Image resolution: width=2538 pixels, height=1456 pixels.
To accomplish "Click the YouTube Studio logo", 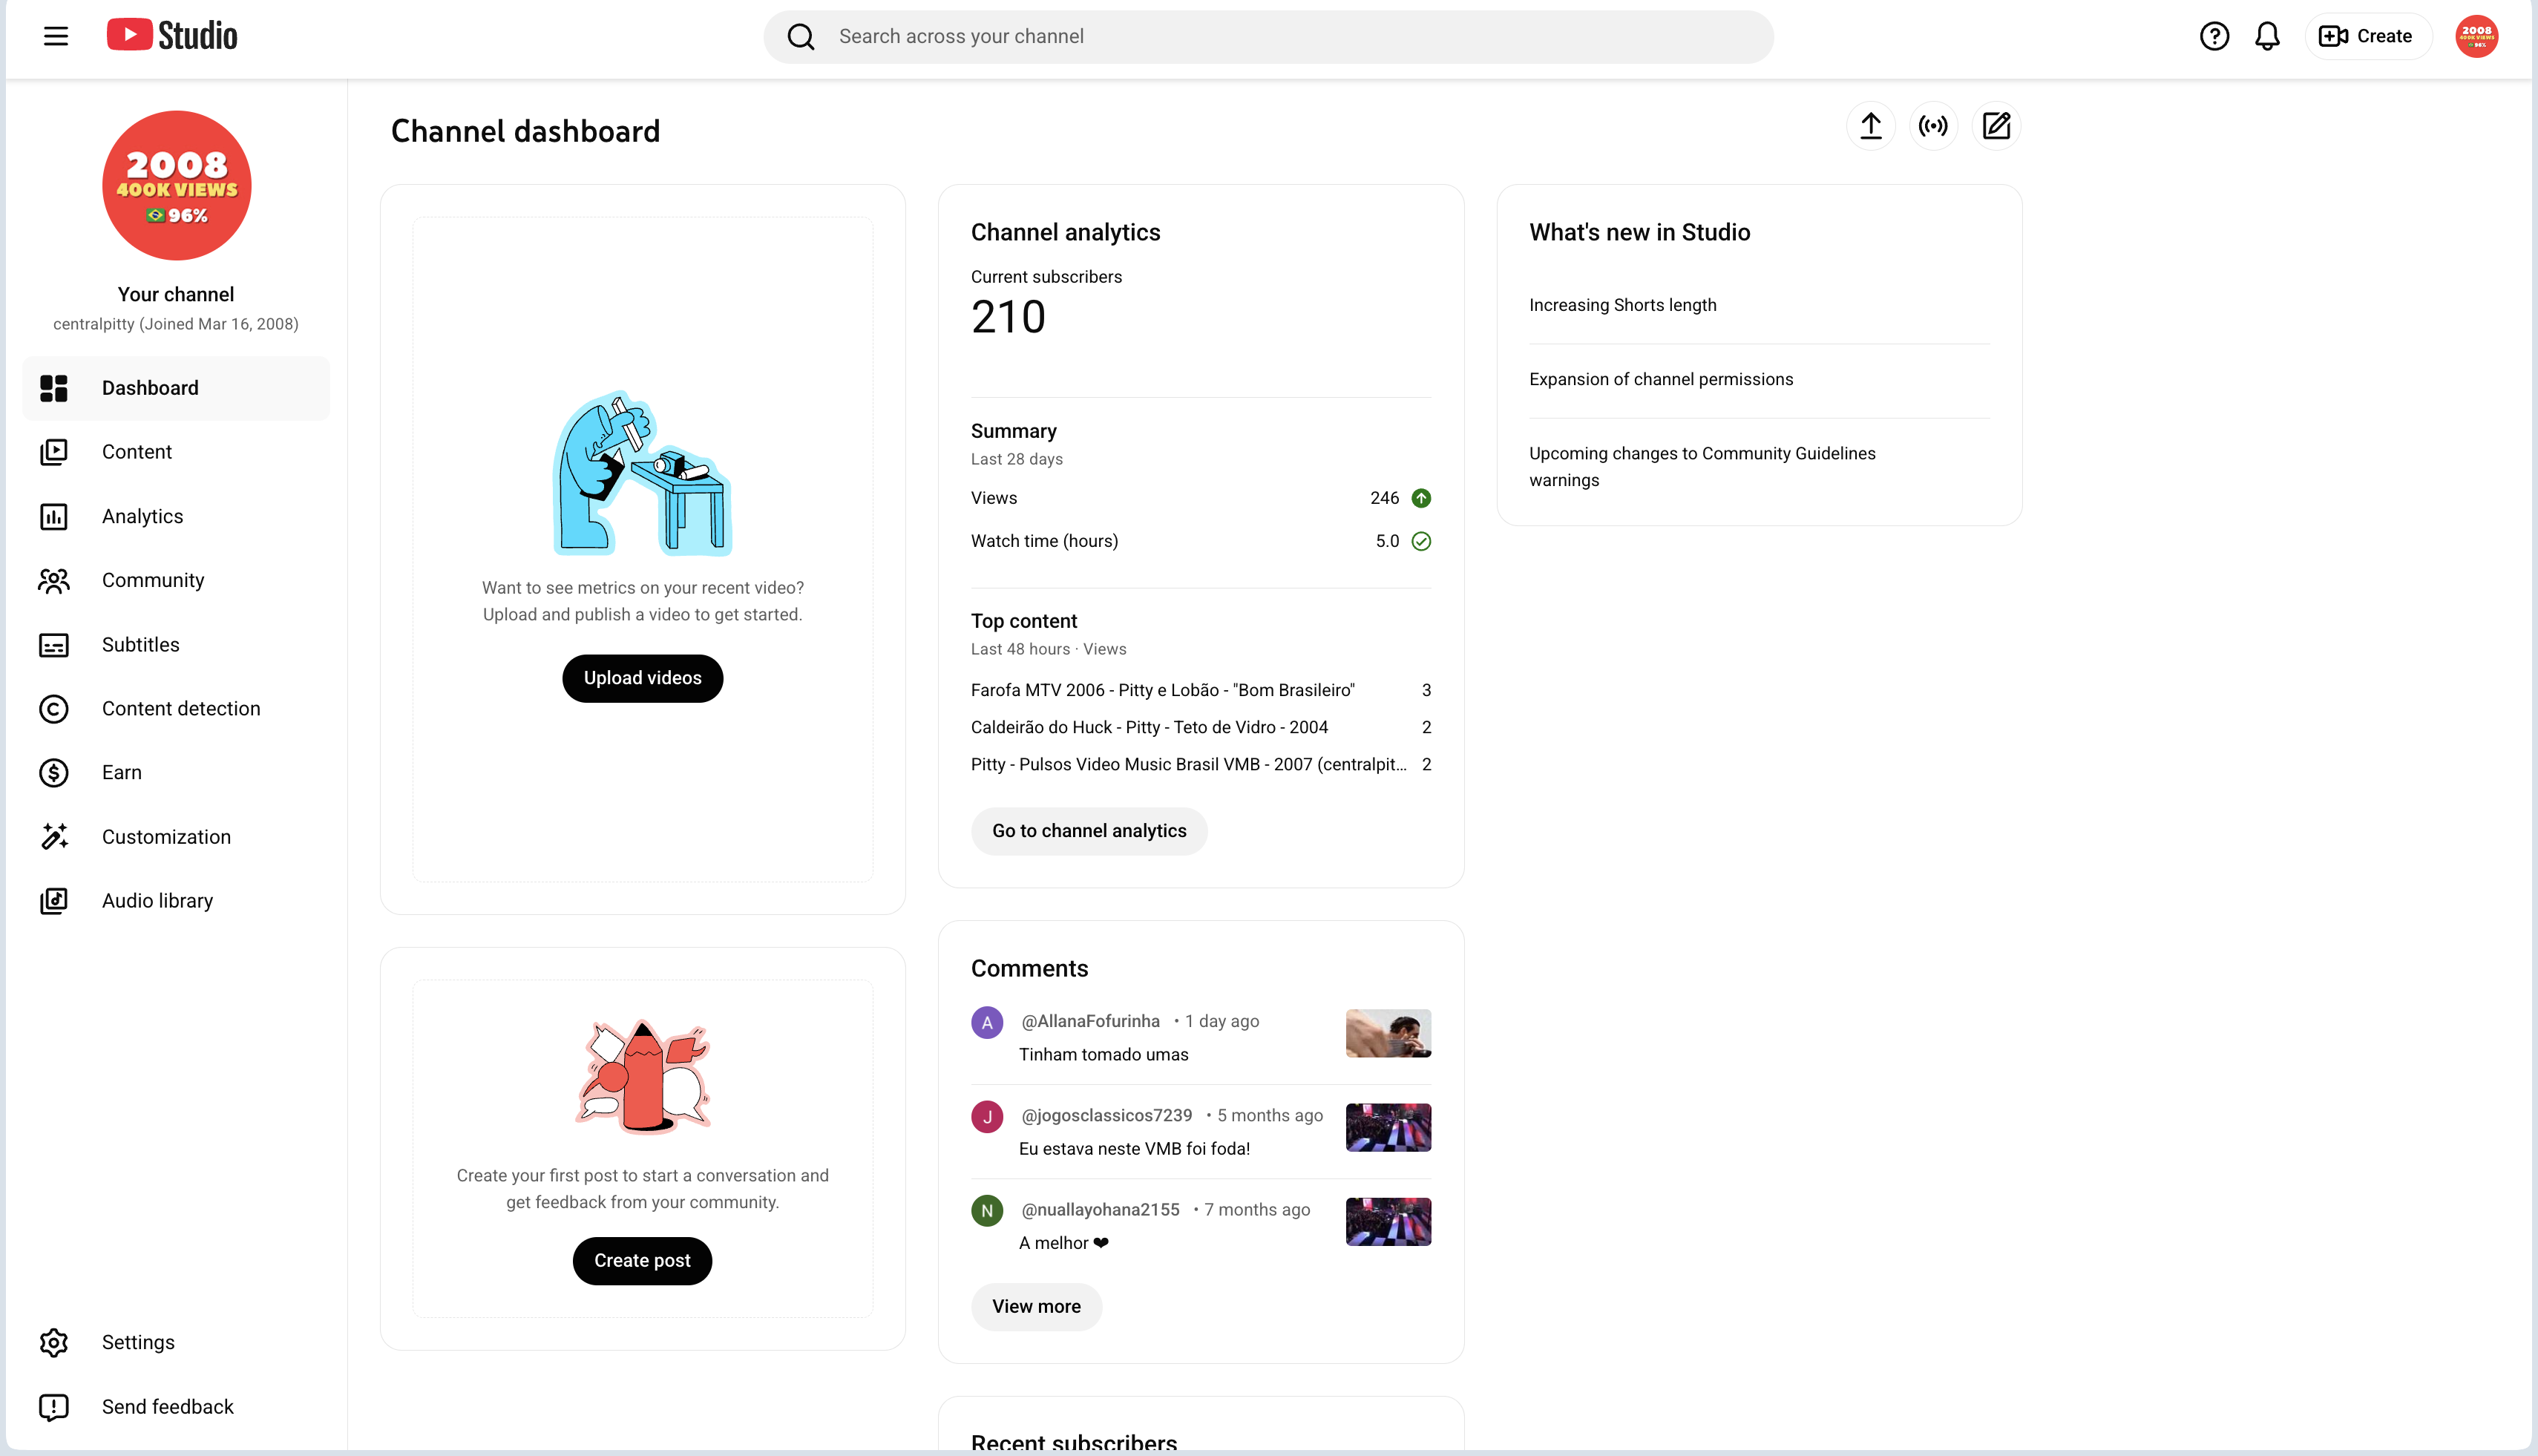I will [172, 36].
